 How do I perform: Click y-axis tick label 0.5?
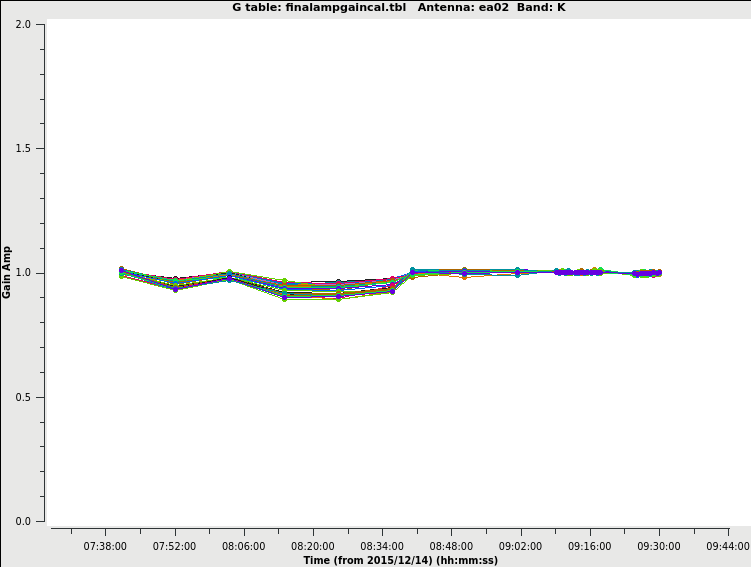(x=23, y=397)
